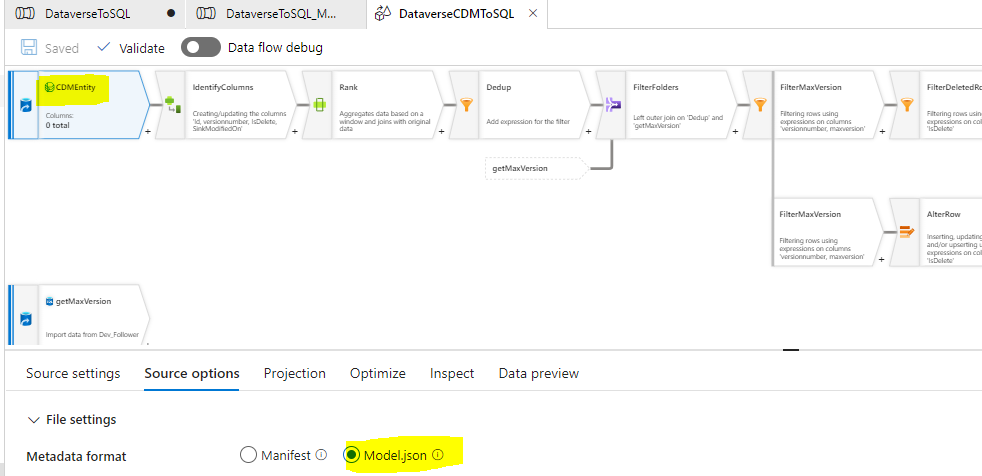Click the 'Metadata format' label
The image size is (982, 476).
click(76, 456)
